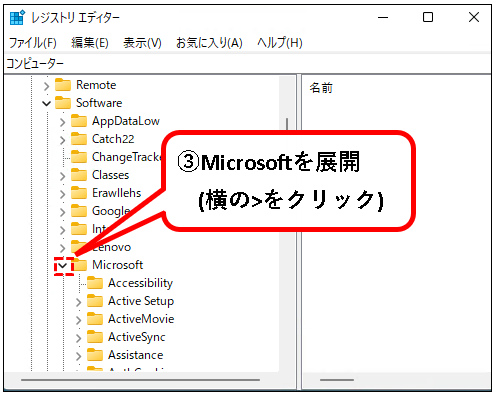Click the Classes folder icon

click(x=79, y=175)
